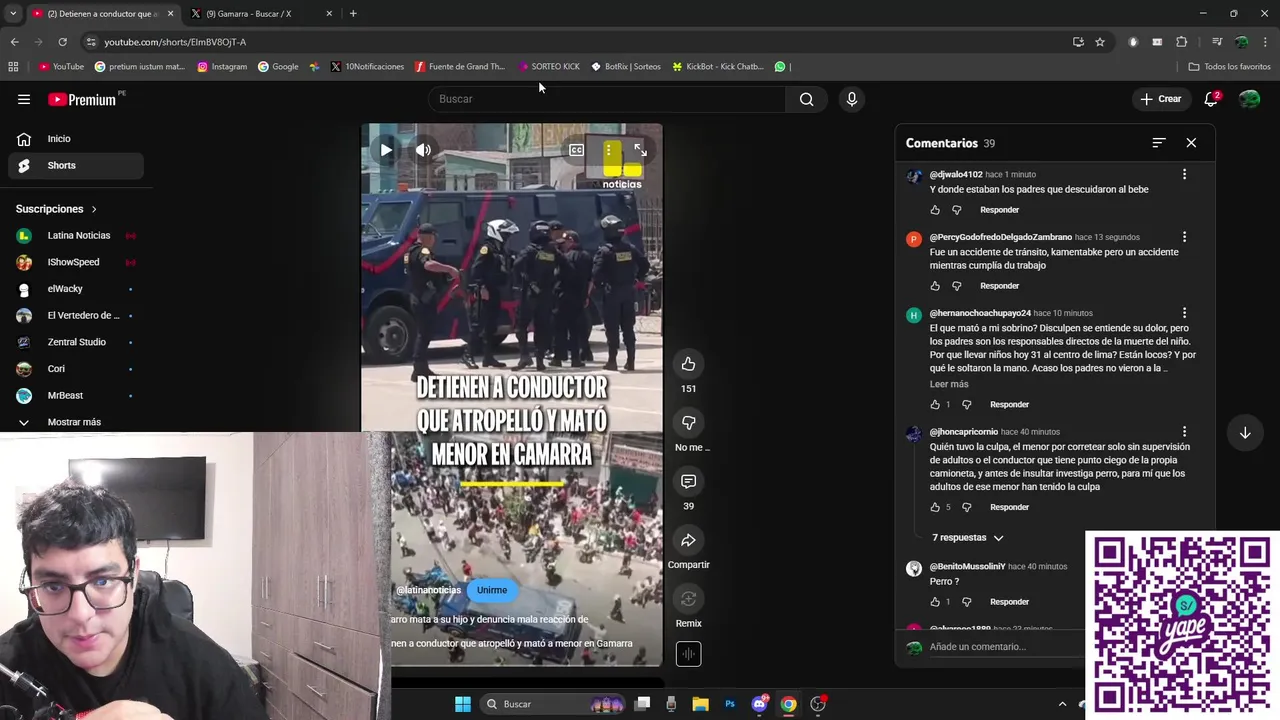Dislike @djwalo4102's comment
The height and width of the screenshot is (720, 1280).
click(957, 210)
